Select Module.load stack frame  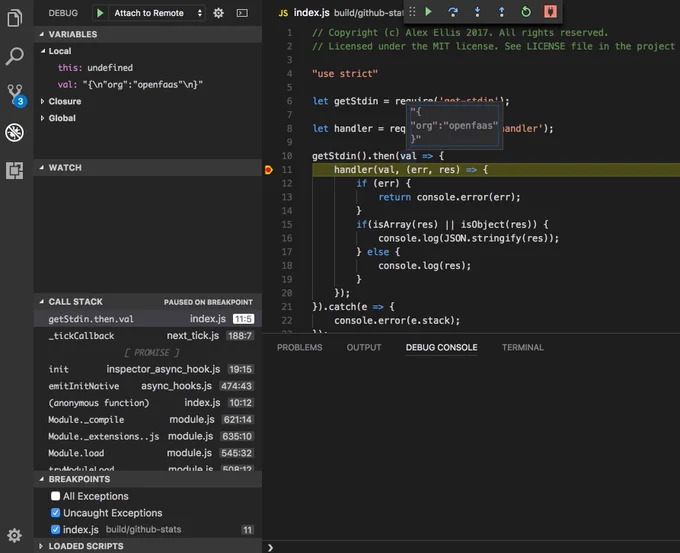[x=148, y=453]
